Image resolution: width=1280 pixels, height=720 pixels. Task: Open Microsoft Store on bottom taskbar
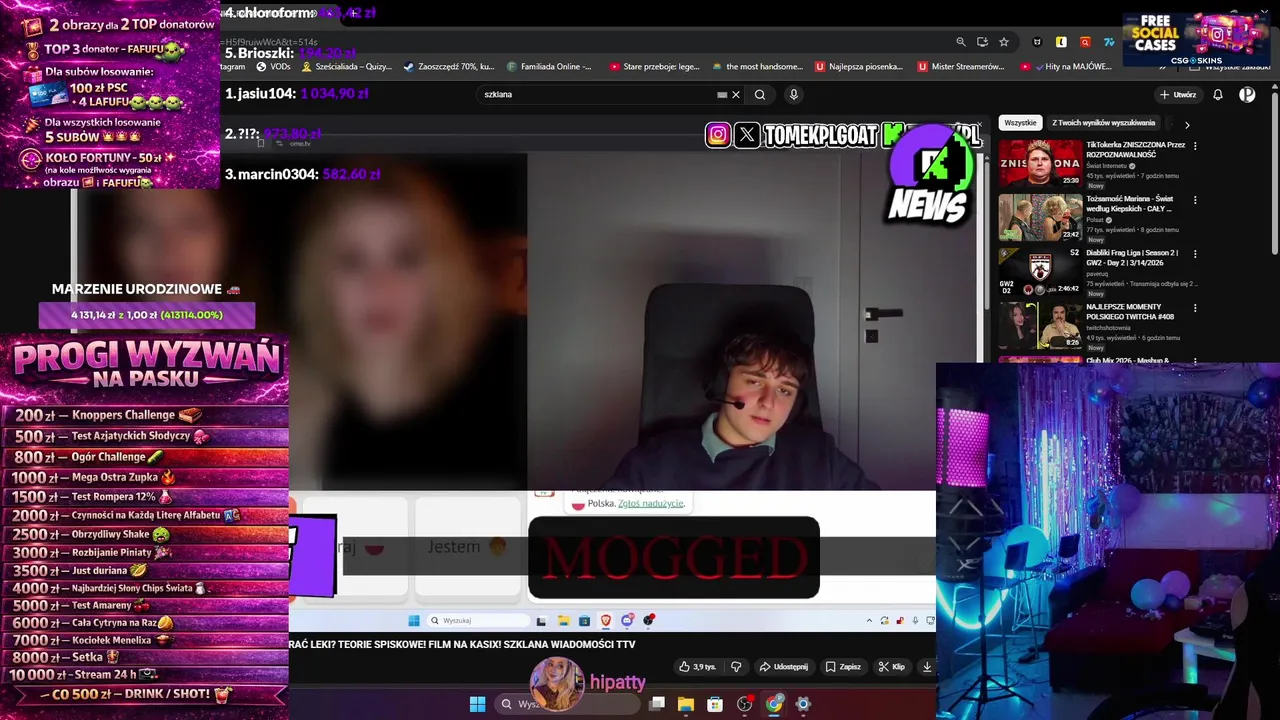(x=715, y=704)
